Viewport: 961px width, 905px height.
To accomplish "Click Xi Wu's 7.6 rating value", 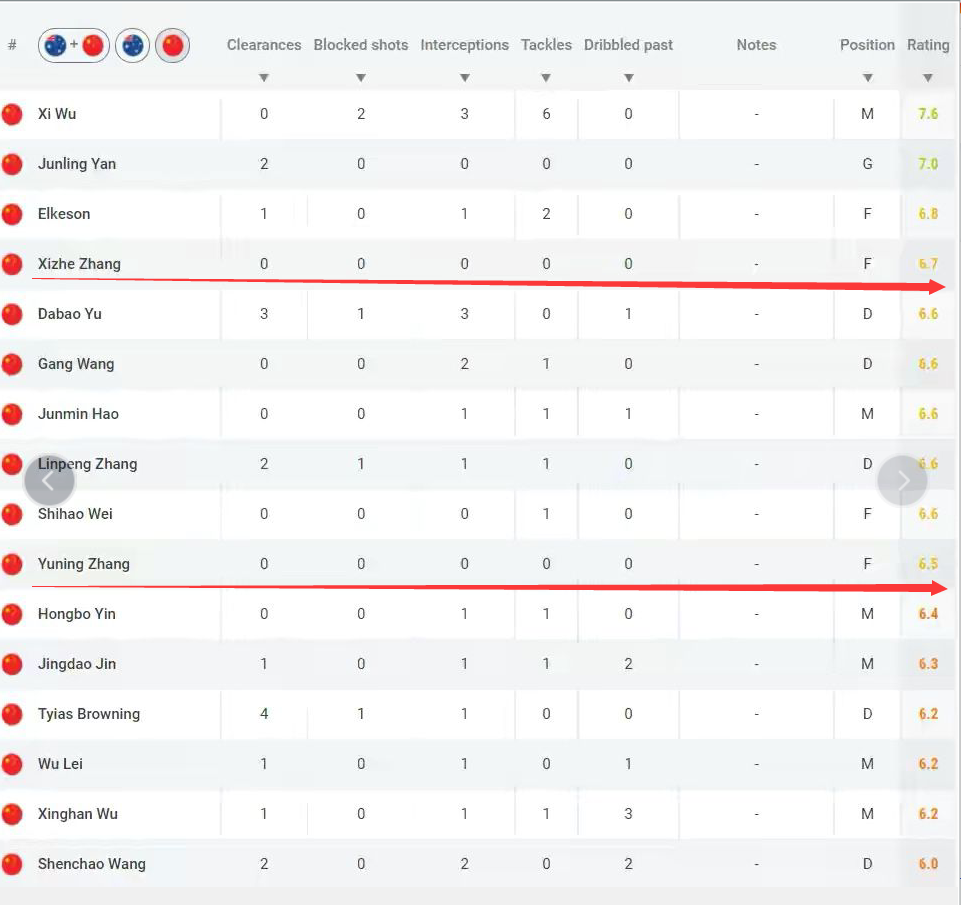I will (x=928, y=114).
